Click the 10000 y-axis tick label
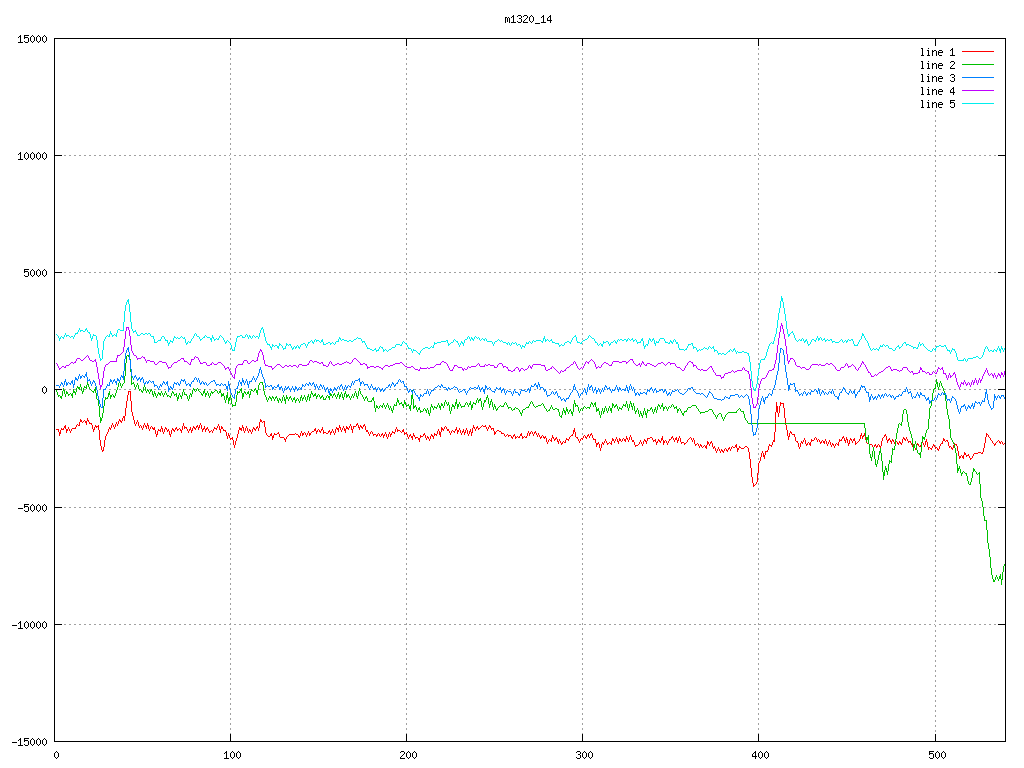Viewport: 1024px width, 768px height. [31, 156]
